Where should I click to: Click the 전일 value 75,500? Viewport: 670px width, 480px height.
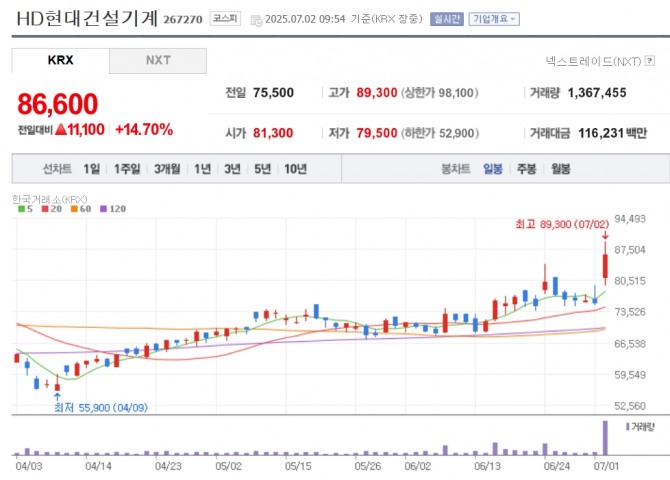click(273, 93)
